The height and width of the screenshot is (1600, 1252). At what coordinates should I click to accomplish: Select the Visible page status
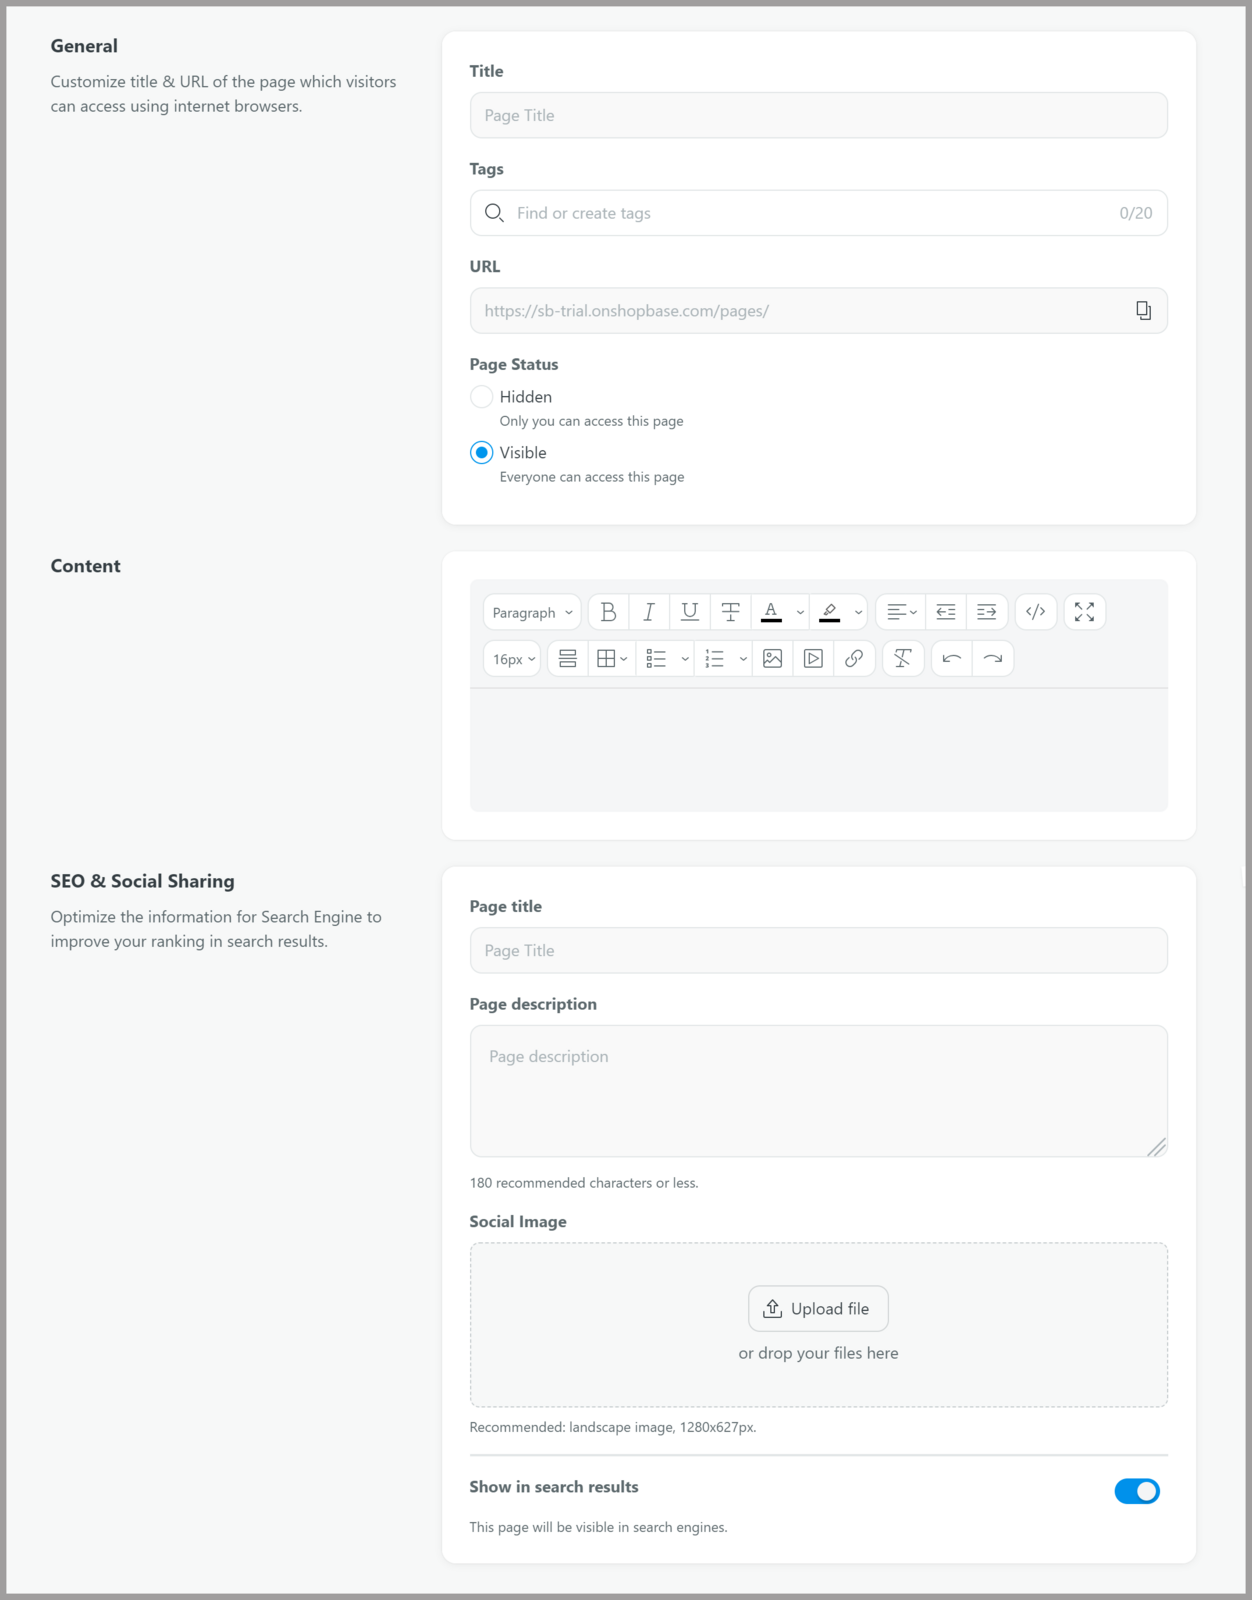pyautogui.click(x=481, y=453)
